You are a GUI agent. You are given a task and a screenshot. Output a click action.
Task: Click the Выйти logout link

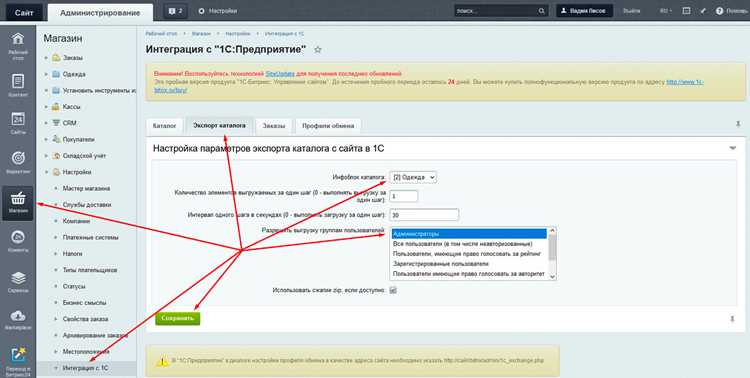(631, 11)
